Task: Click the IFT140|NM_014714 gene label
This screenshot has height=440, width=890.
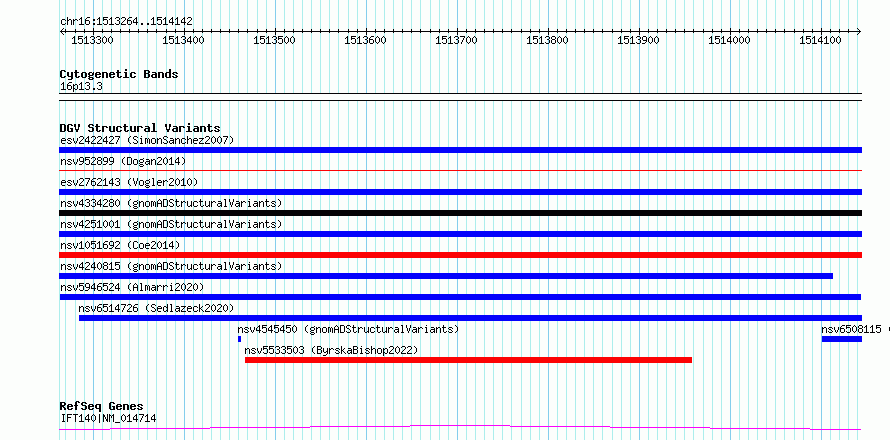Action: click(108, 419)
